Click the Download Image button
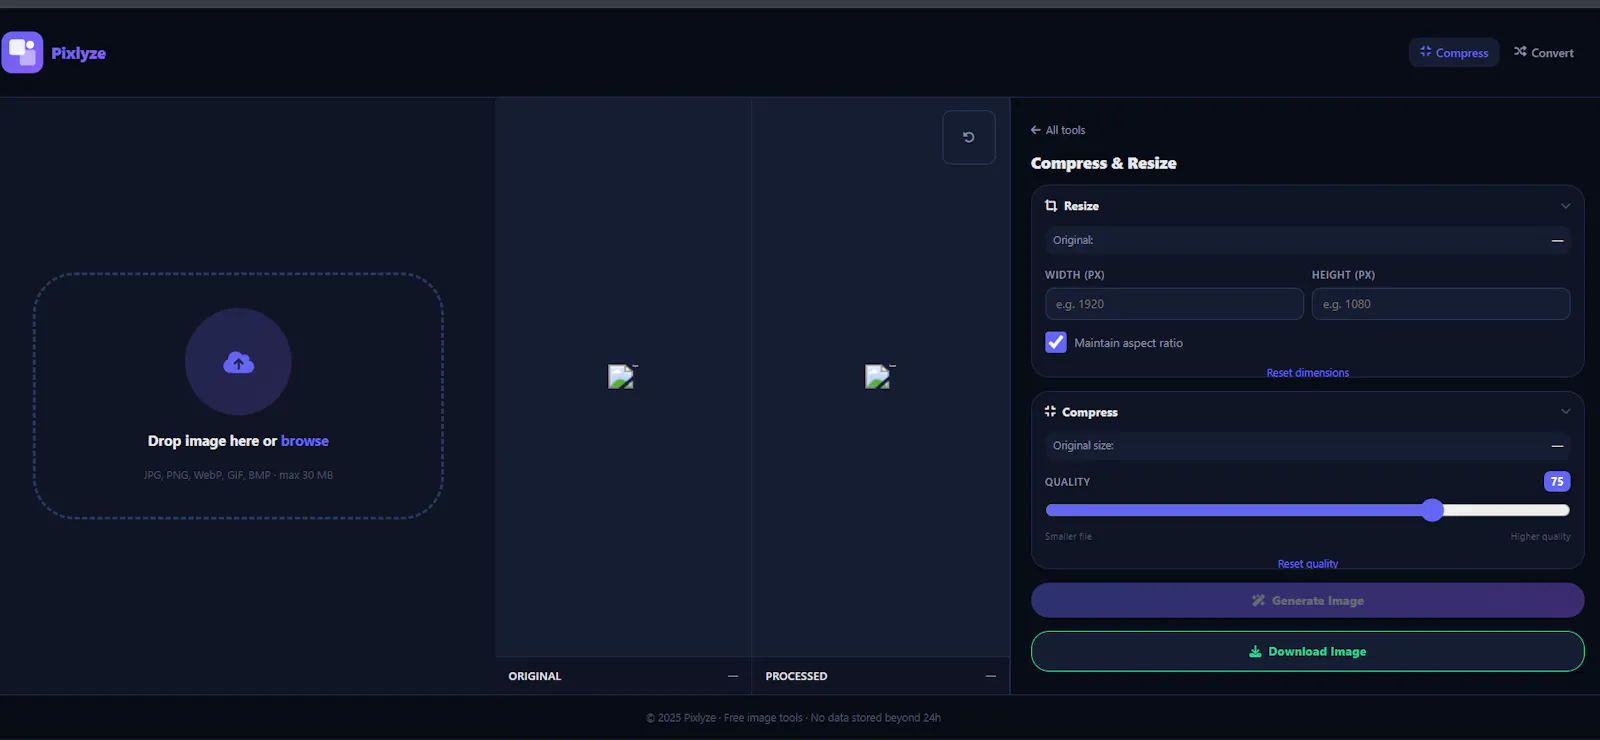 click(1308, 651)
